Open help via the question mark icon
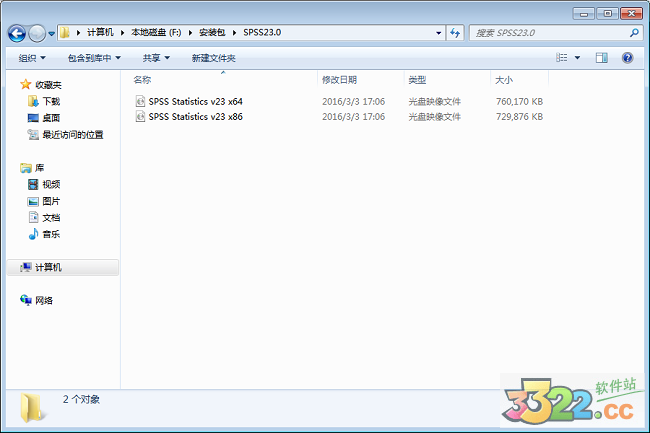The width and height of the screenshot is (650, 433). 628,58
